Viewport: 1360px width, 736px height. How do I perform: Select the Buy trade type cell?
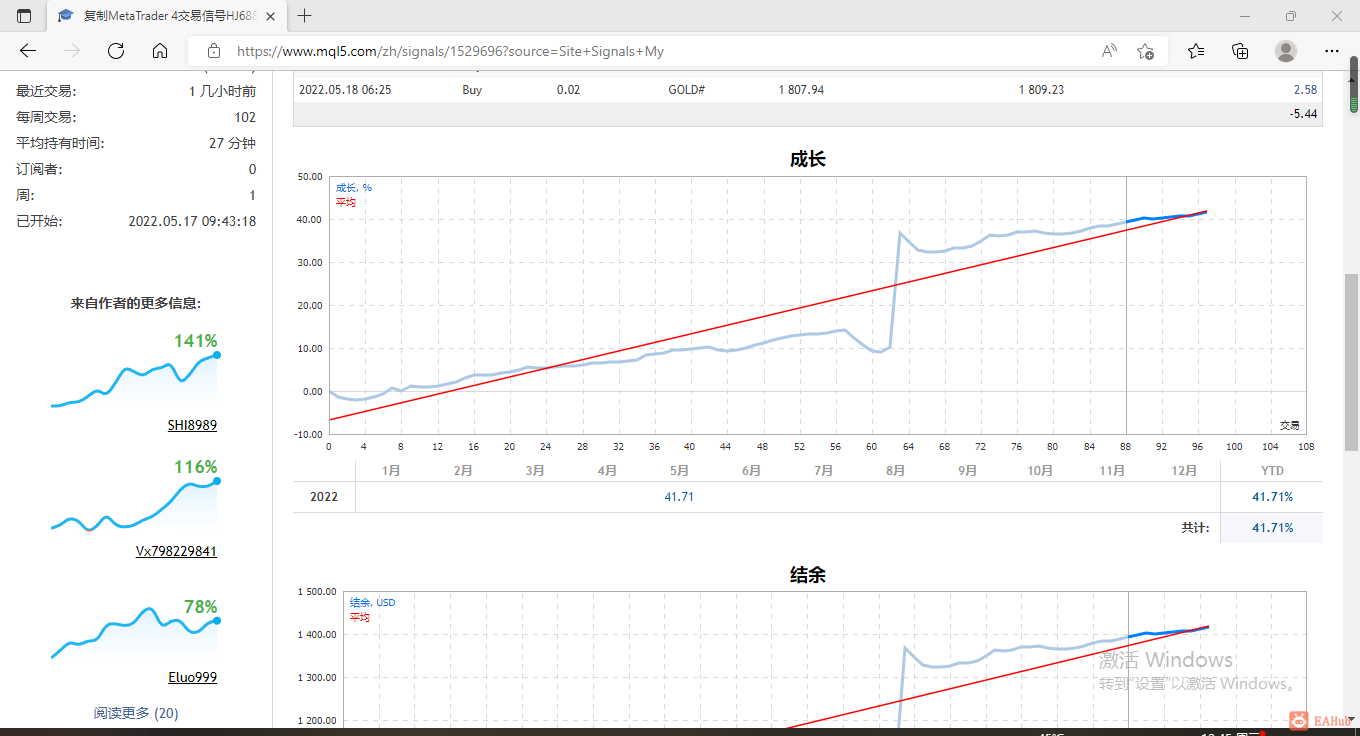472,90
